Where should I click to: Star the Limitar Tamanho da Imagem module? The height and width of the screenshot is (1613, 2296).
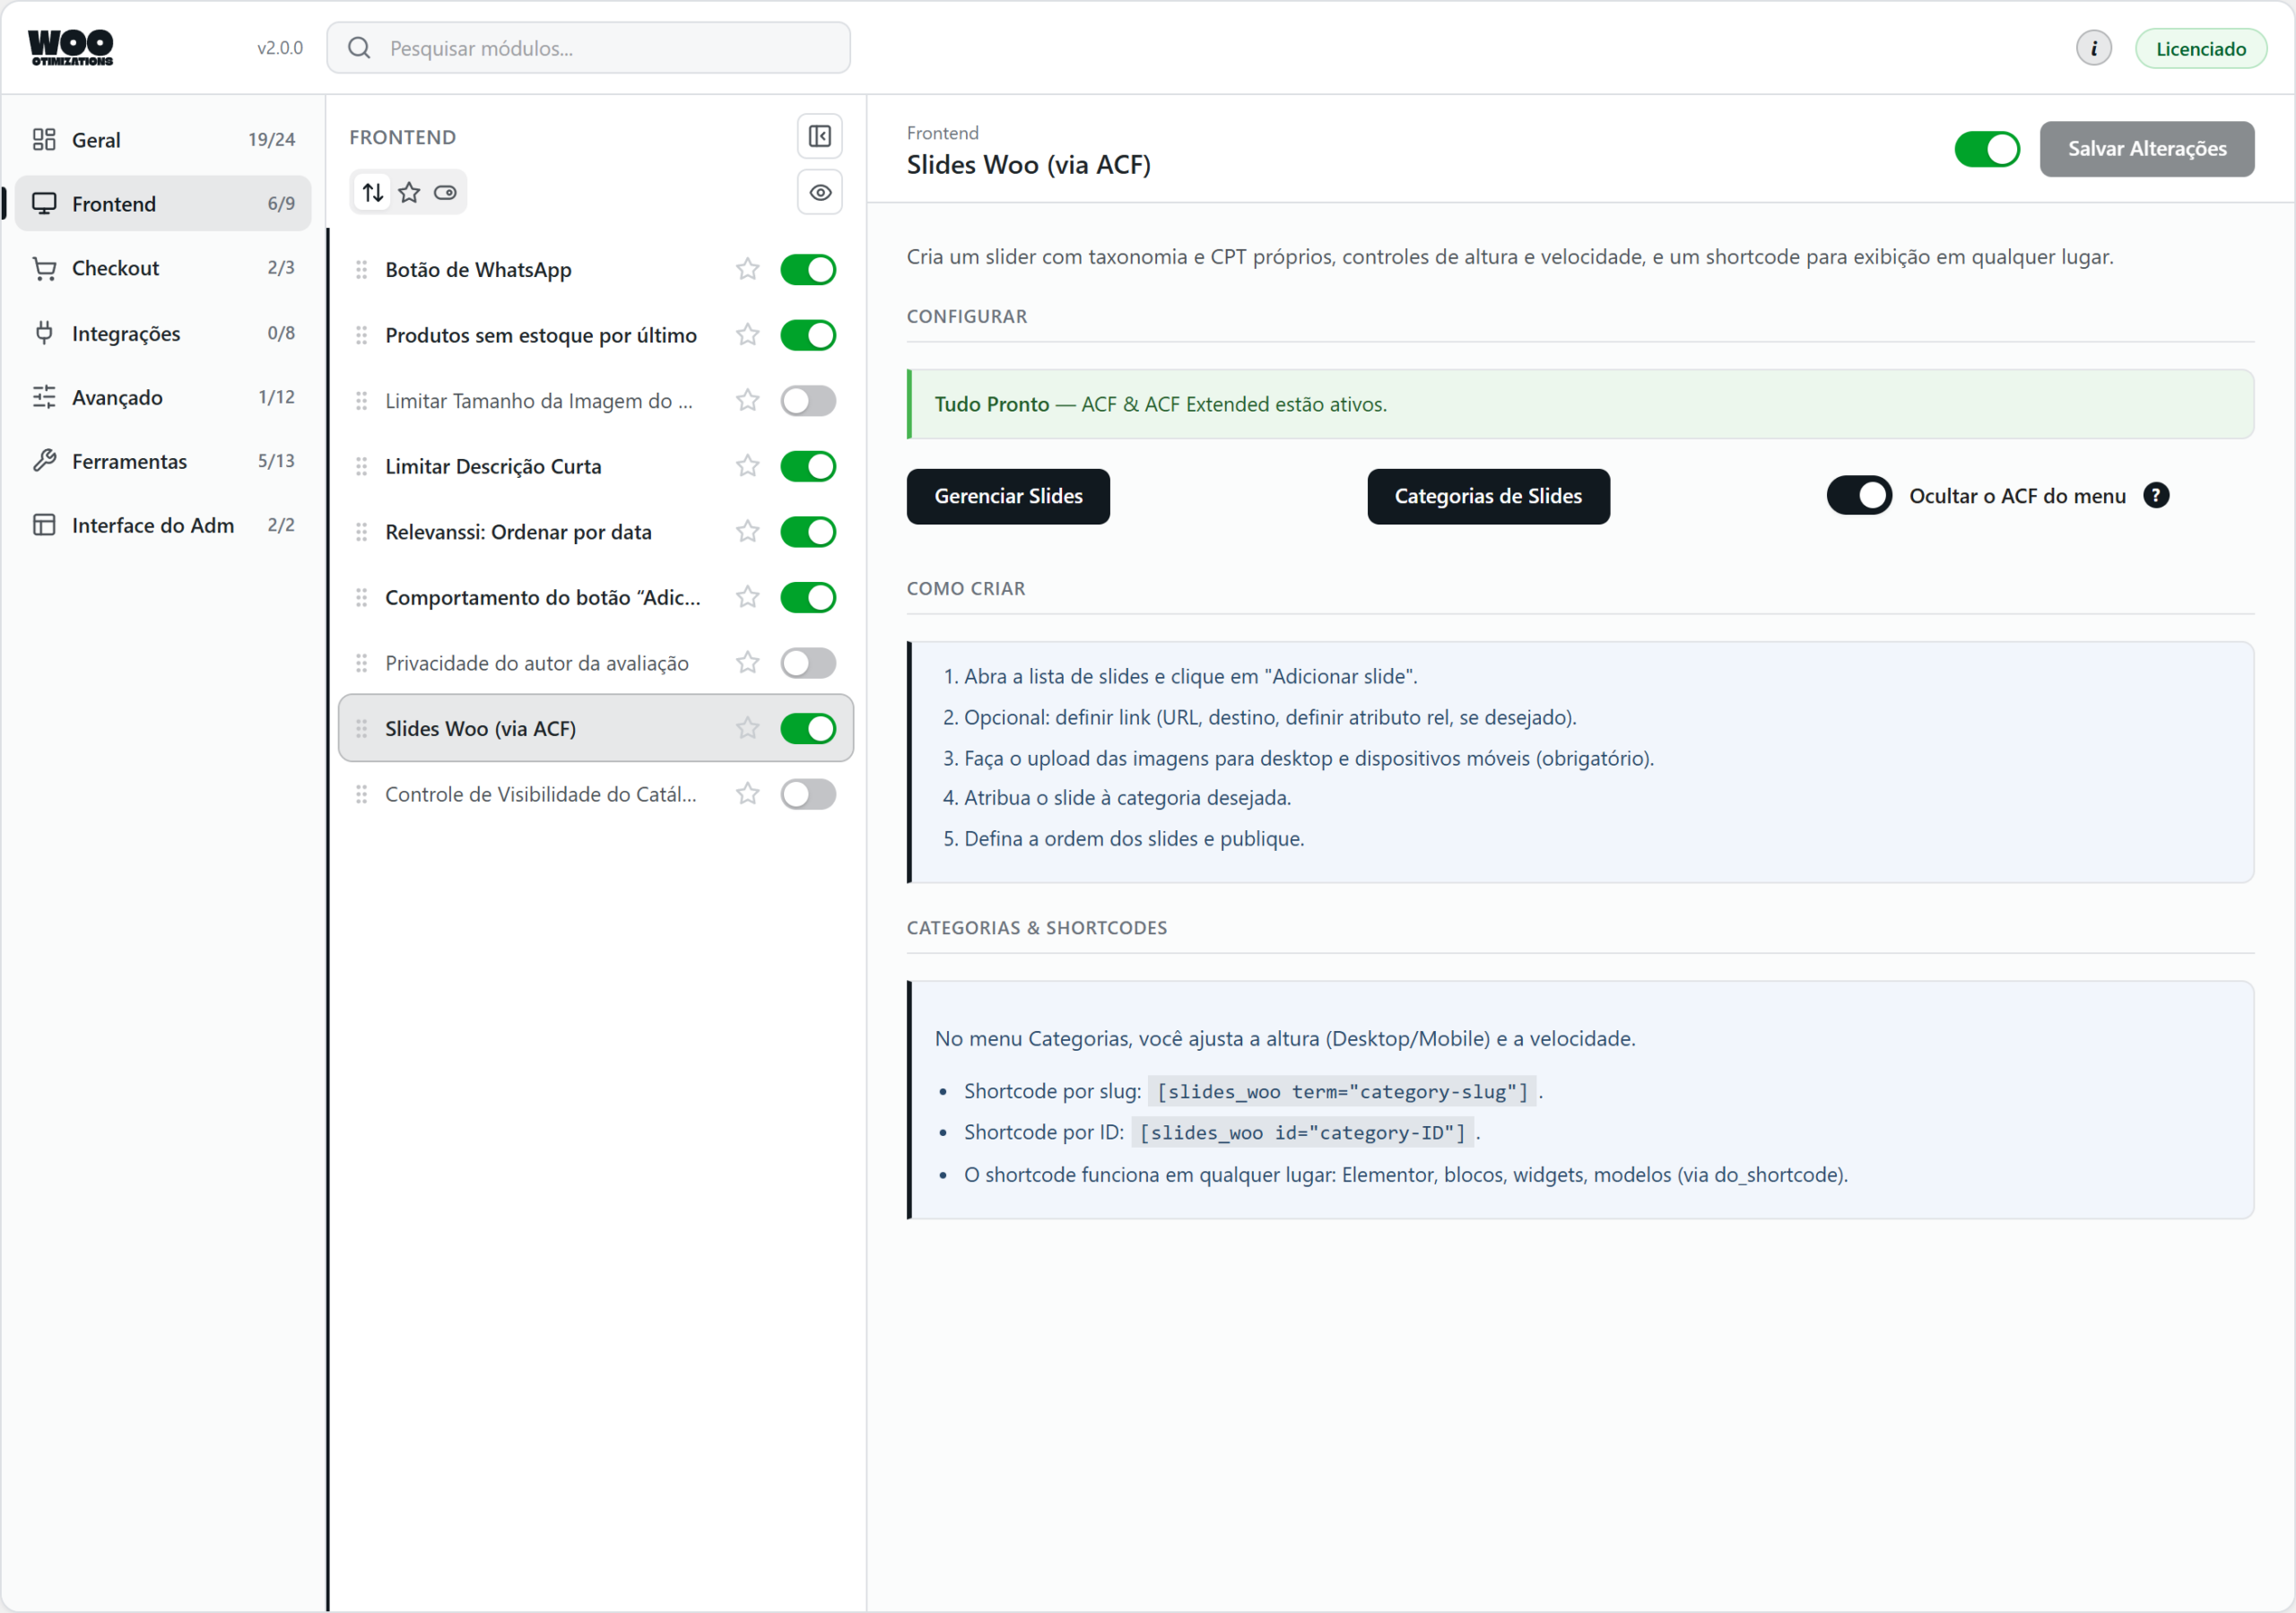coord(747,400)
